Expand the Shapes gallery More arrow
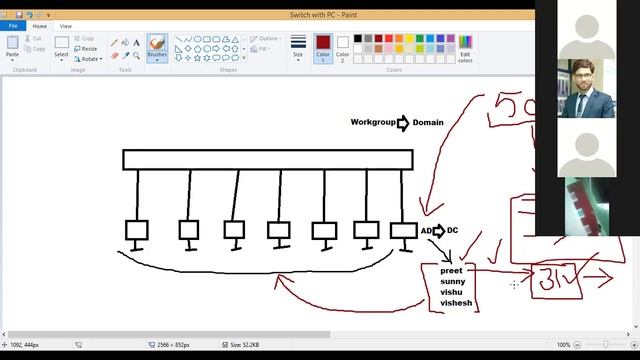The width and height of the screenshot is (640, 360). [244, 58]
